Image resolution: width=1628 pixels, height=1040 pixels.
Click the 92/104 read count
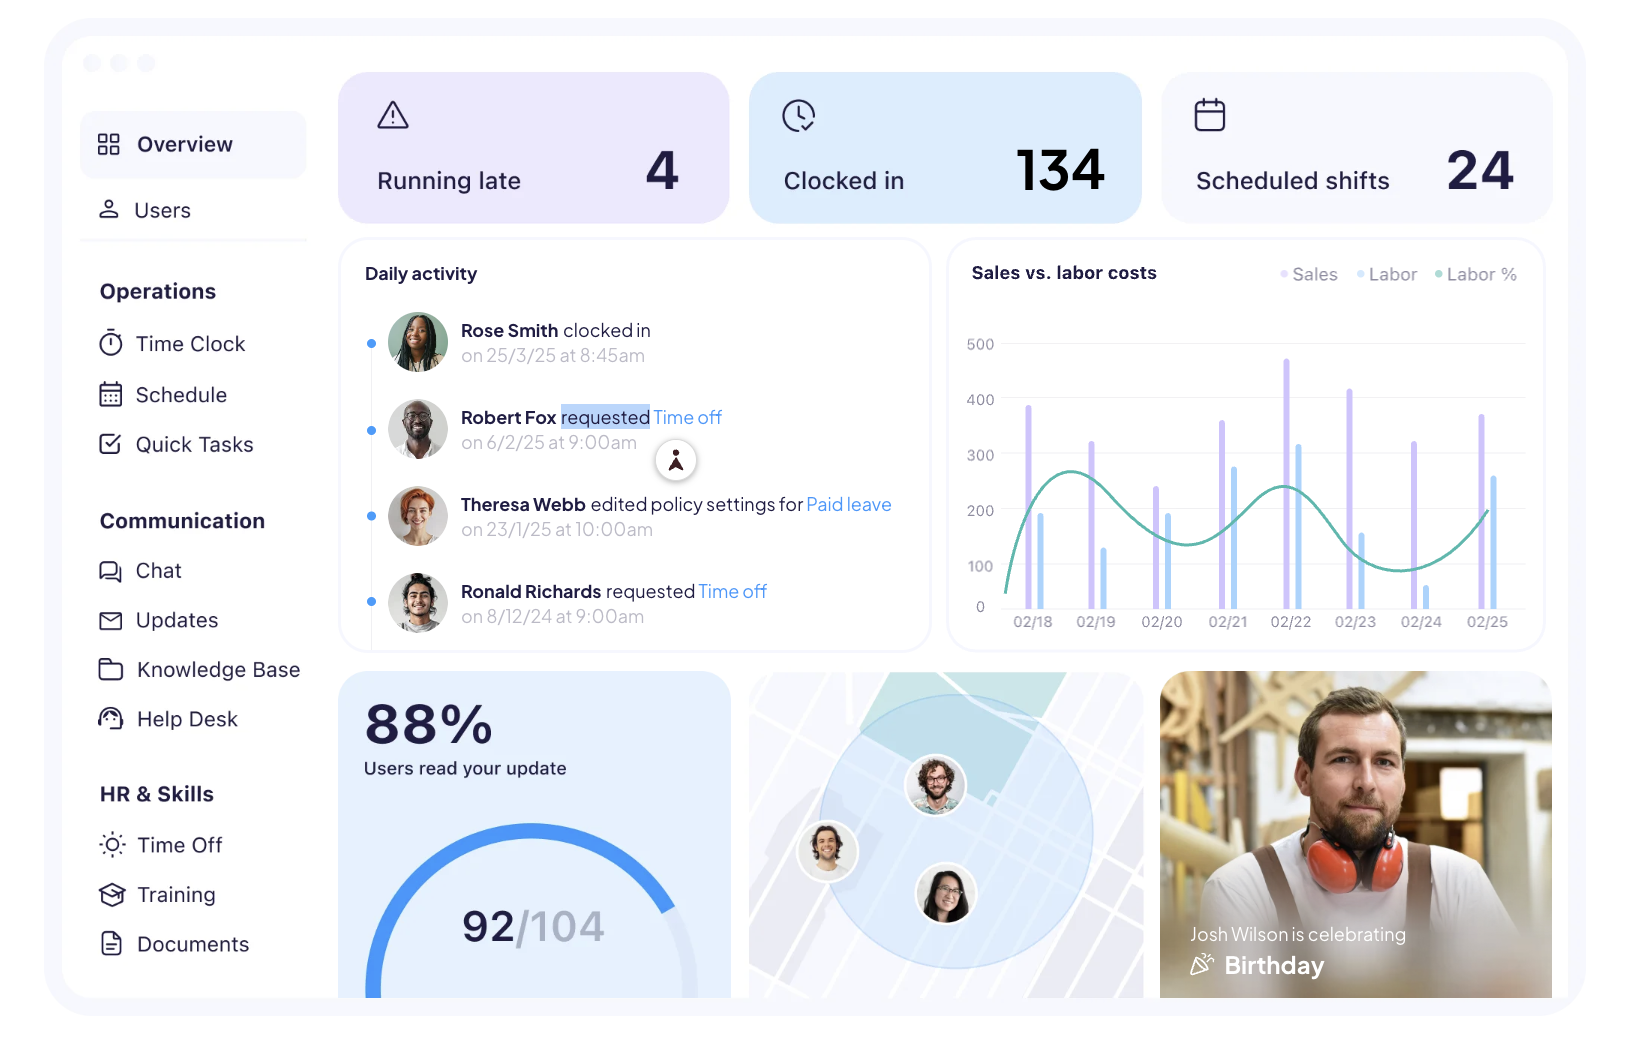[533, 926]
